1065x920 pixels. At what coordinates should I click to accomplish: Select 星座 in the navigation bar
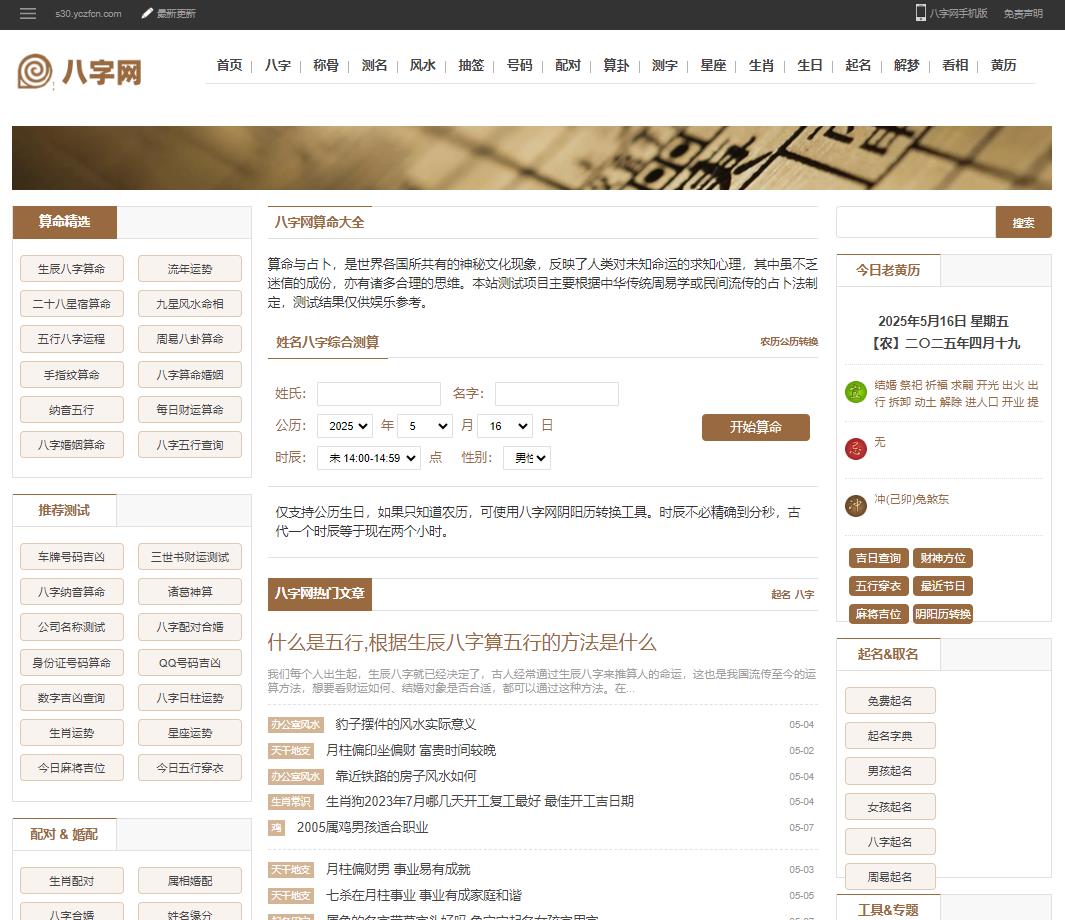(x=713, y=65)
